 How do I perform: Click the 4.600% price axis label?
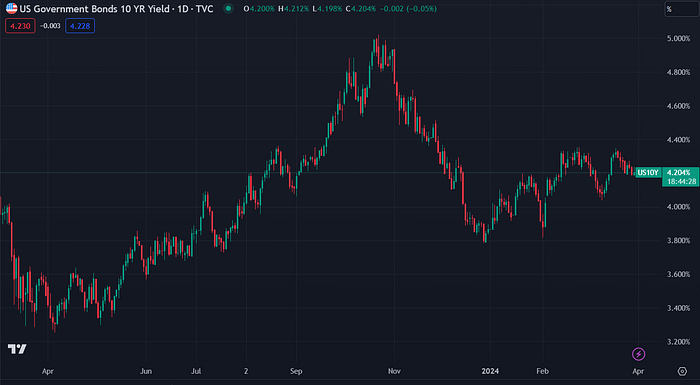click(679, 106)
